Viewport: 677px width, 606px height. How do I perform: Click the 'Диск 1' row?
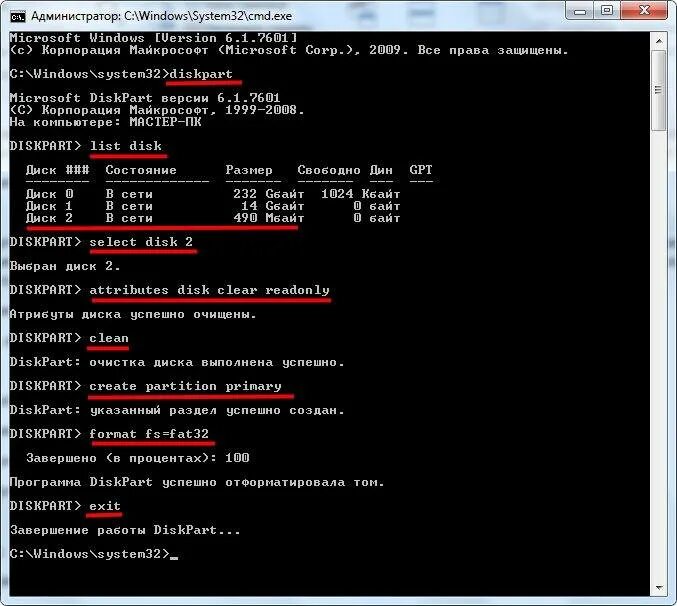213,206
